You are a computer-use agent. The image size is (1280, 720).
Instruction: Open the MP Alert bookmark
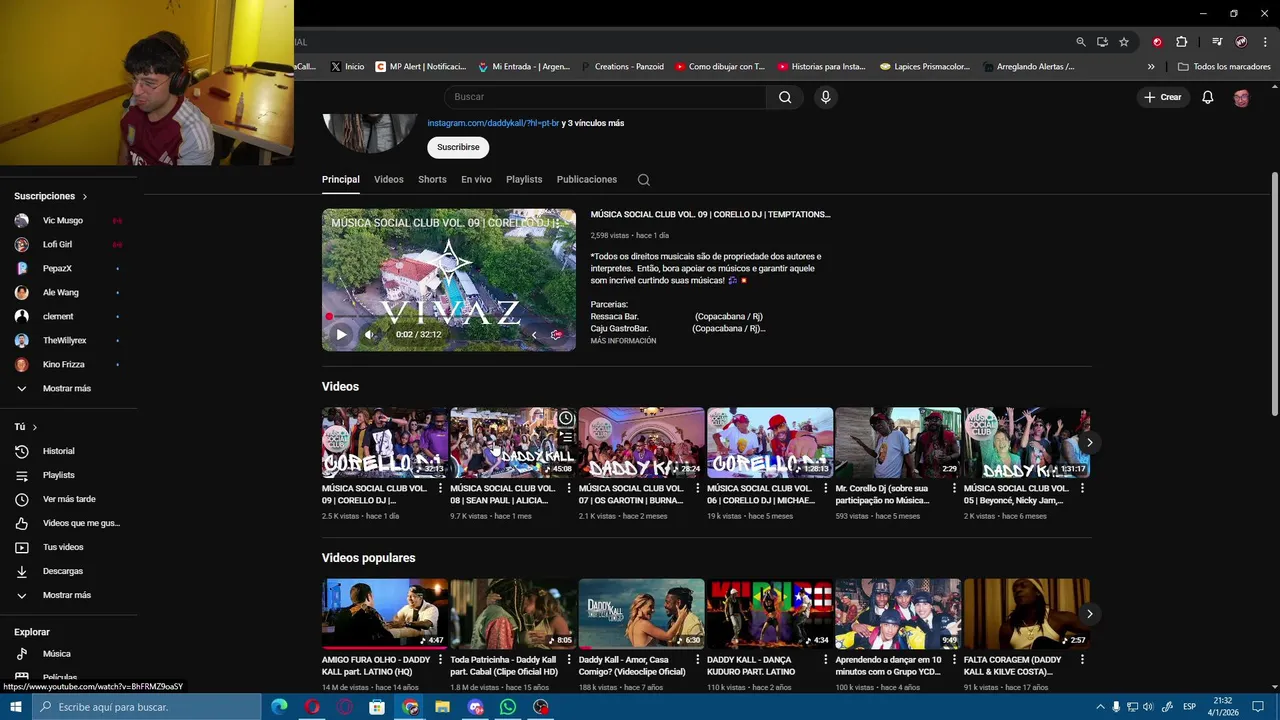click(x=421, y=67)
